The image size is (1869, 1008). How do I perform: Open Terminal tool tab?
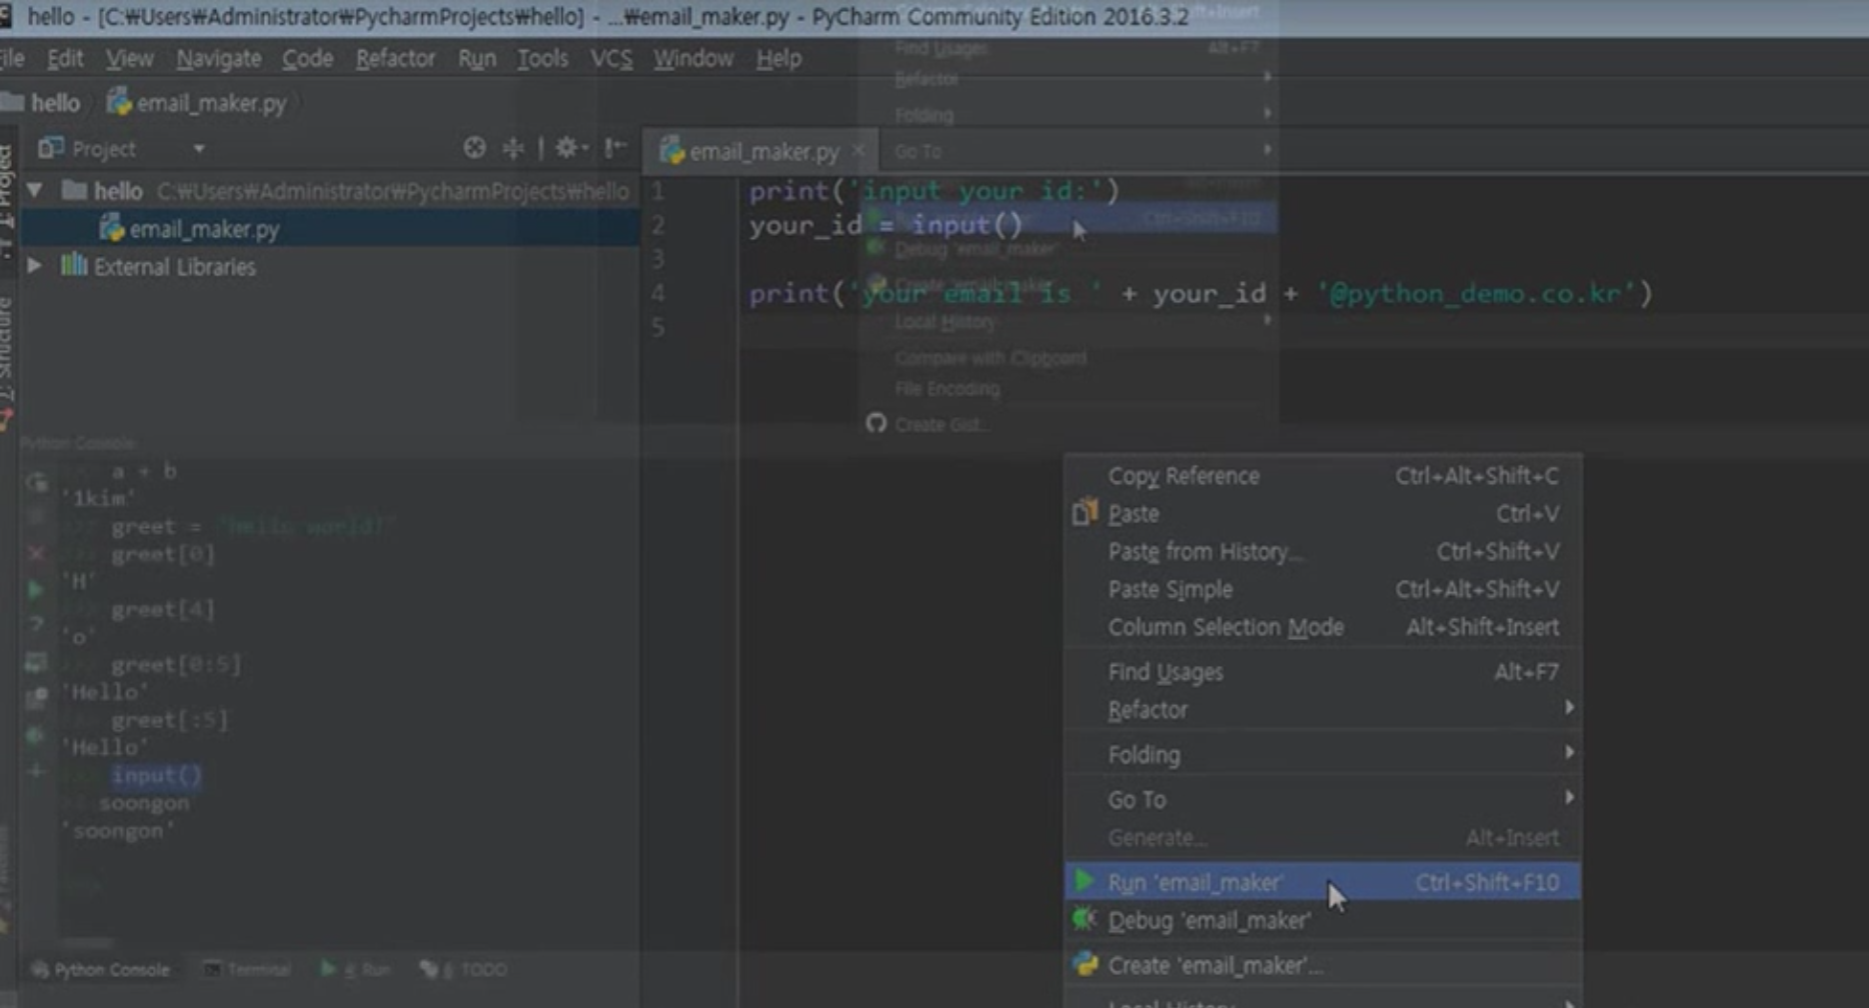[x=247, y=969]
